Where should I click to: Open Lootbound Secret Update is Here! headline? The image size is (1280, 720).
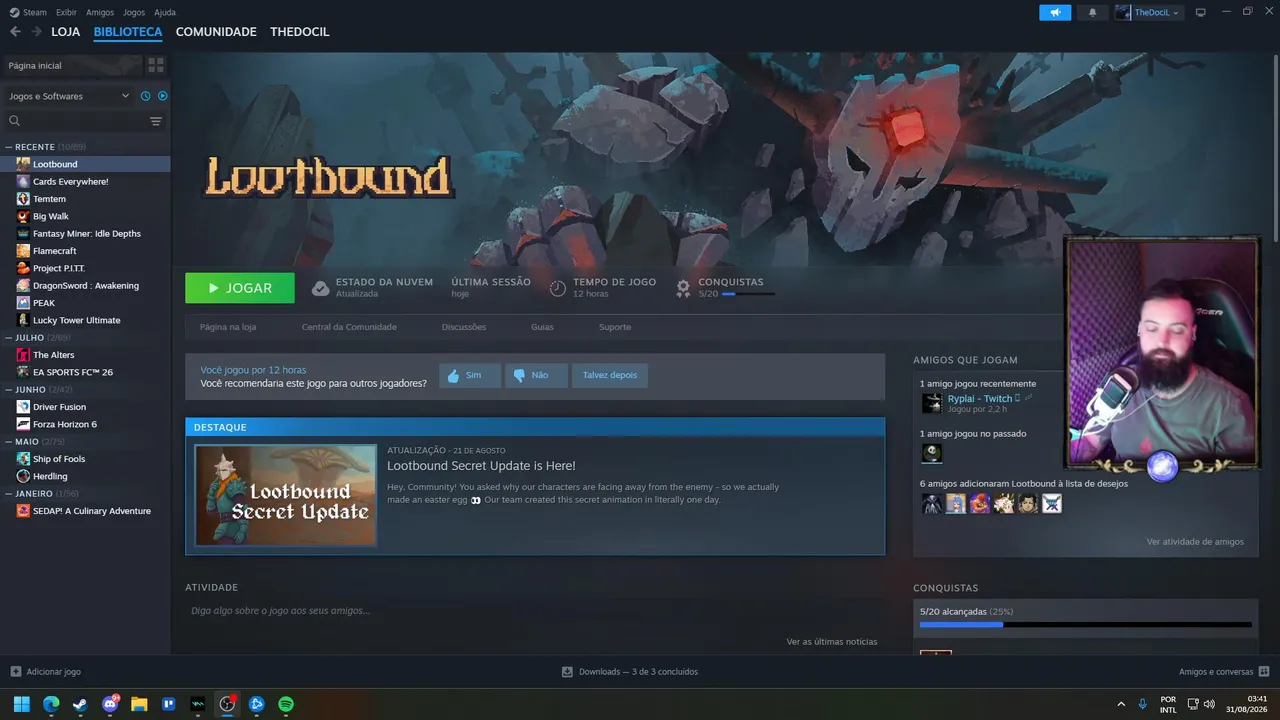481,466
